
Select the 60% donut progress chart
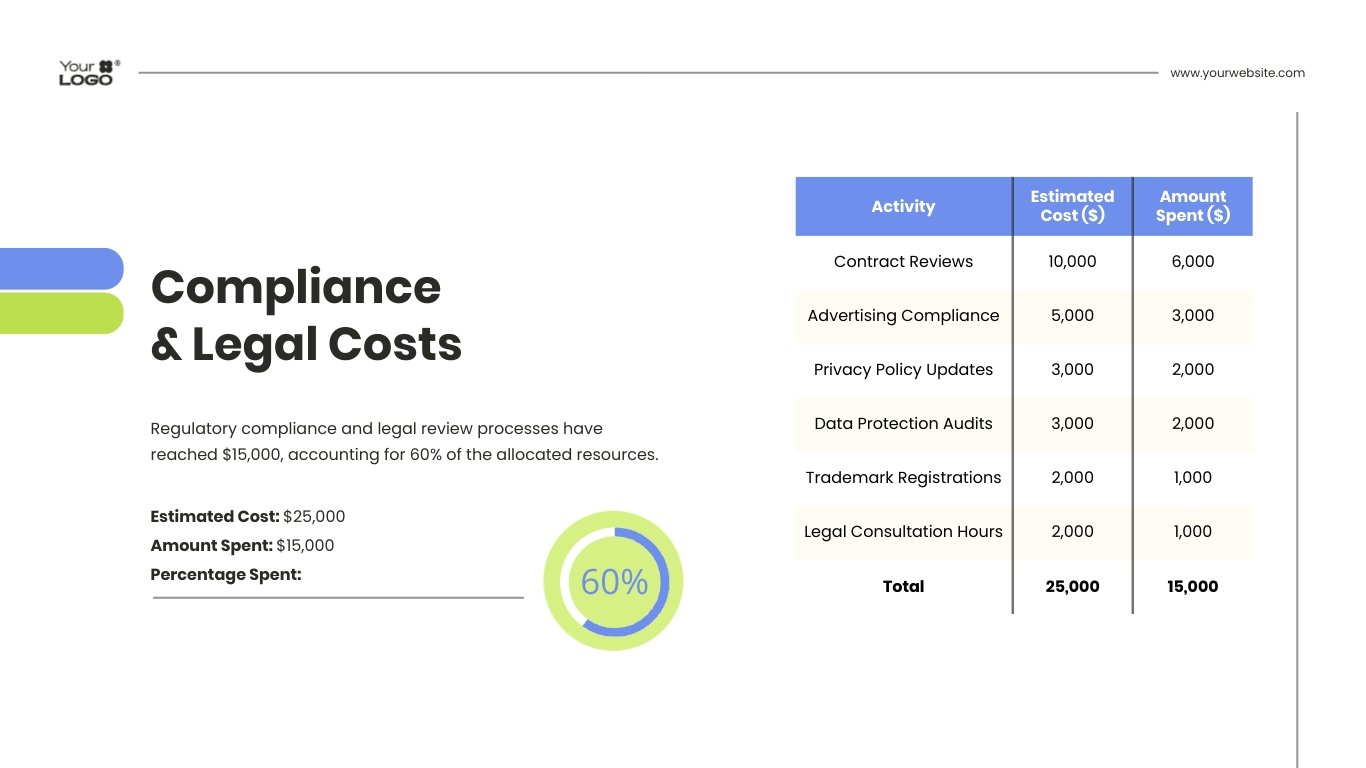tap(613, 581)
